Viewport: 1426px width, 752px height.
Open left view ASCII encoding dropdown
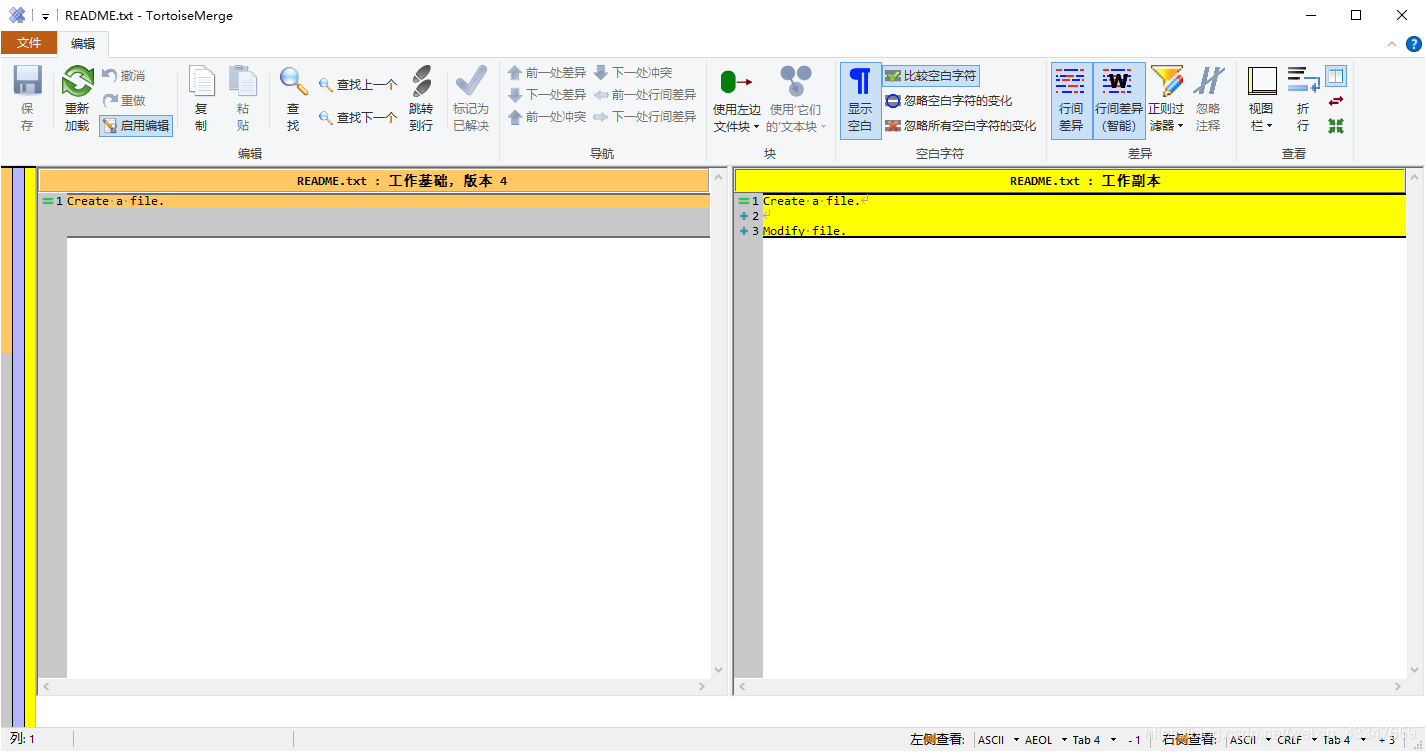[998, 740]
